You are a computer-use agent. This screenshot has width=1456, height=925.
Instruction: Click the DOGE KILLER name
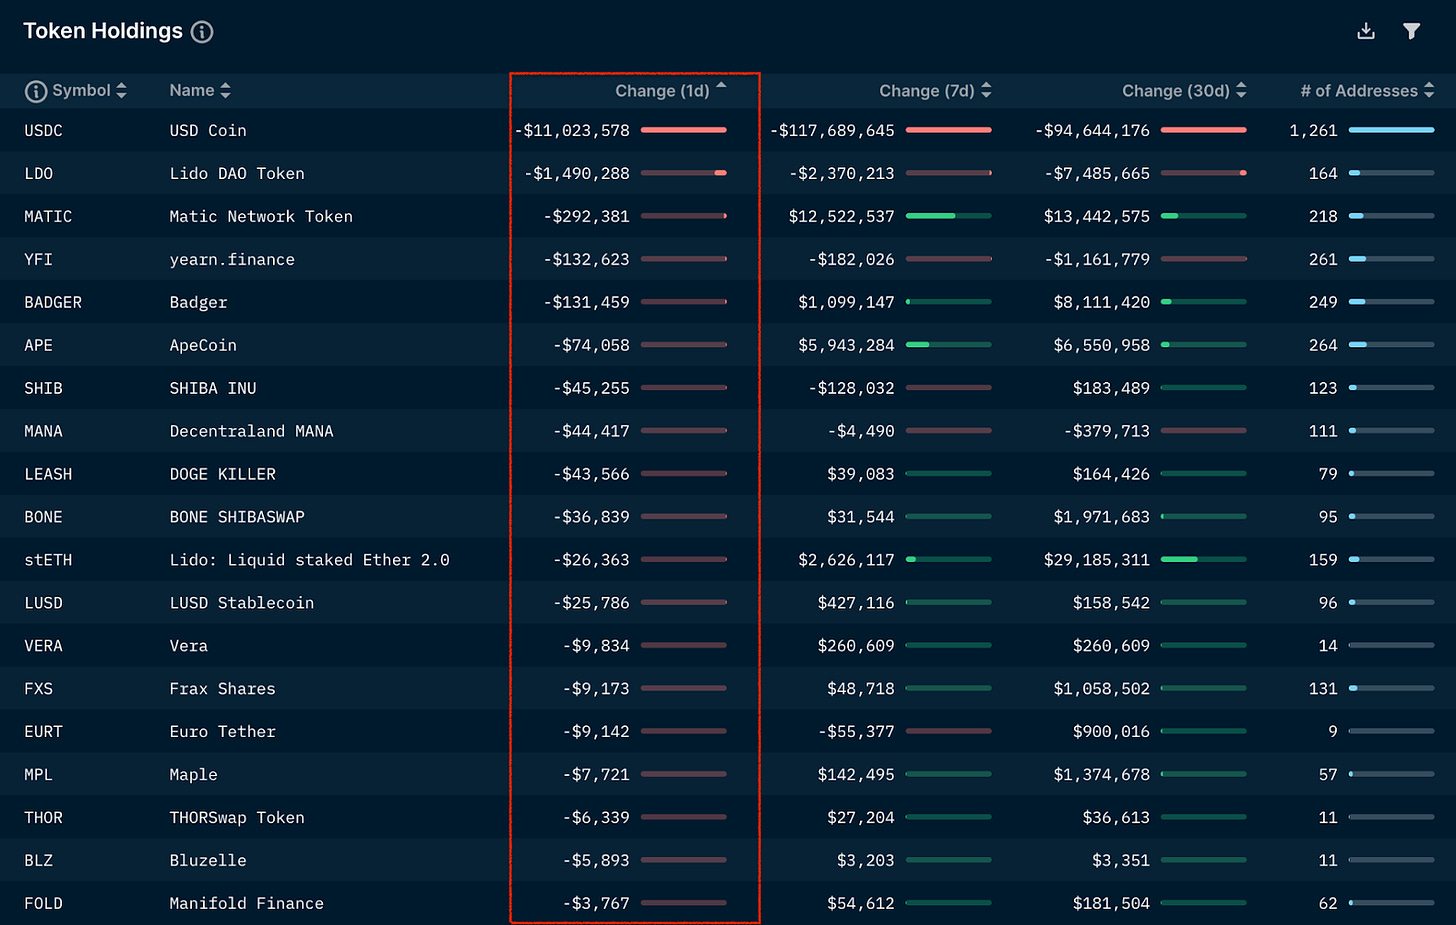tap(223, 475)
